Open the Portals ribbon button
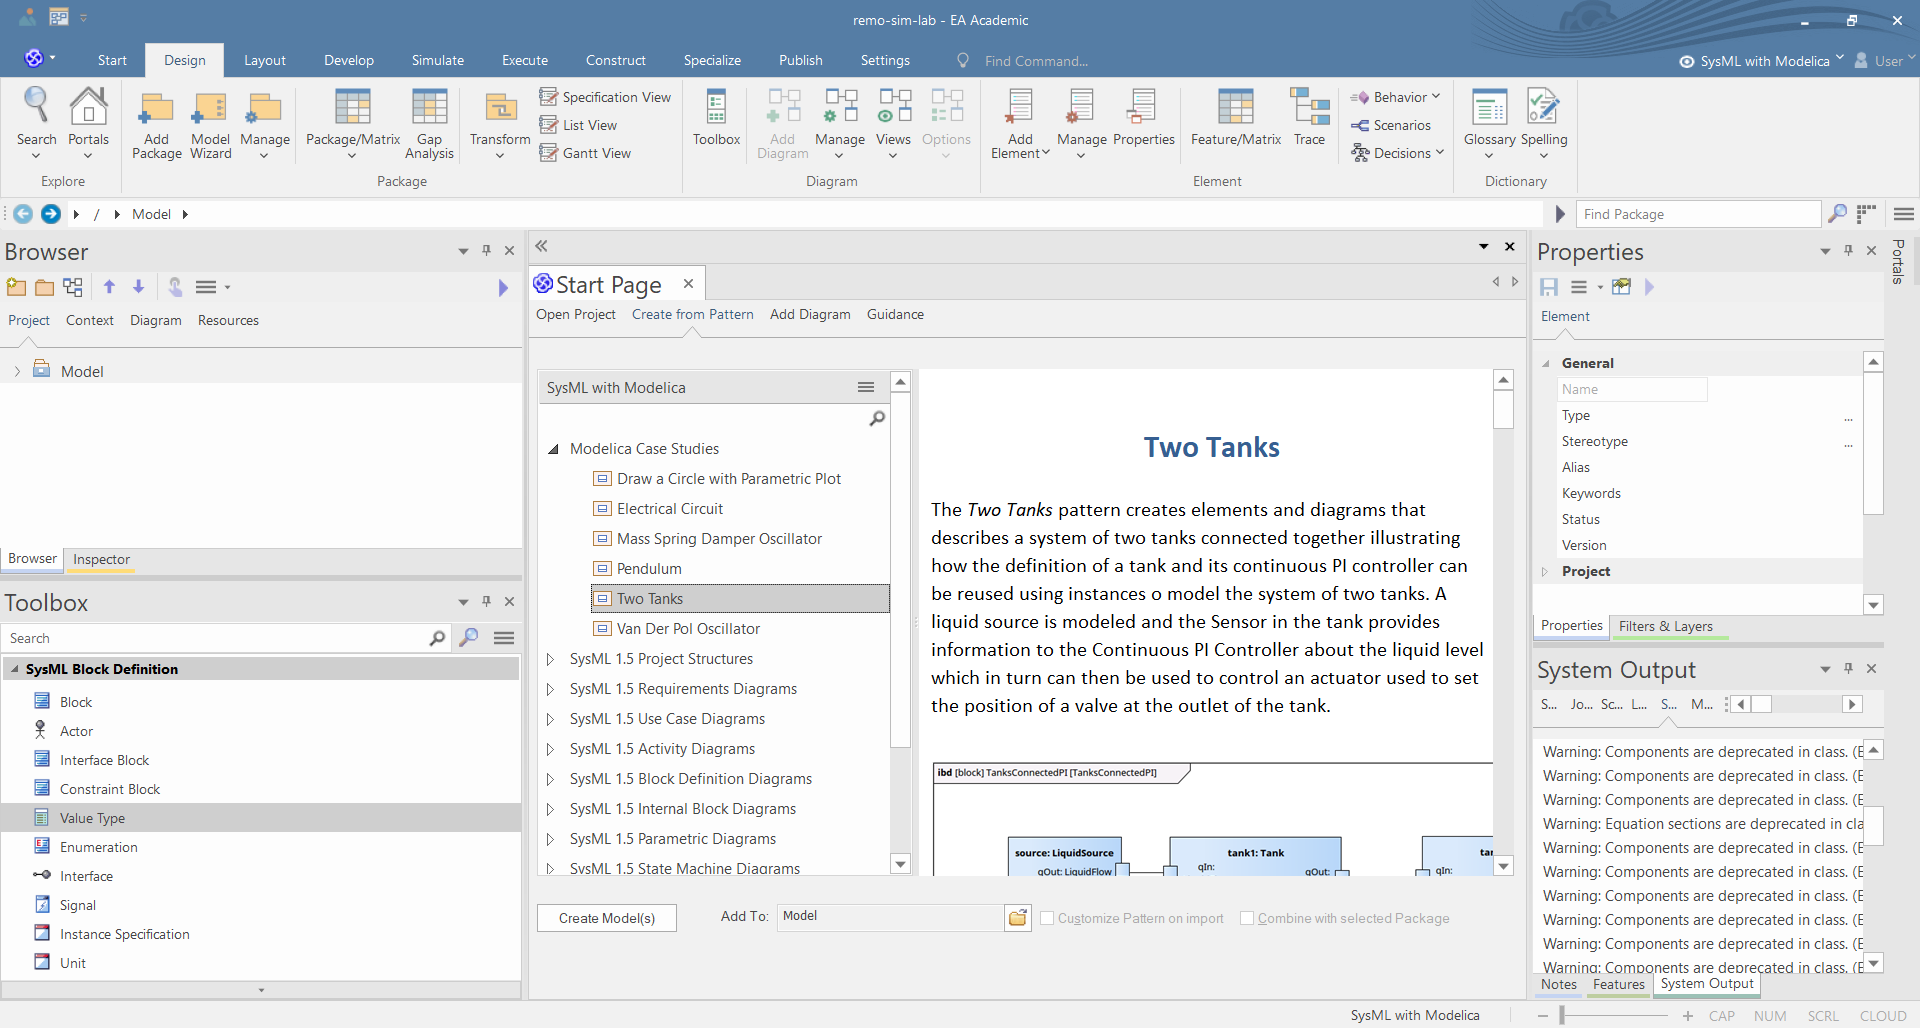 88,122
